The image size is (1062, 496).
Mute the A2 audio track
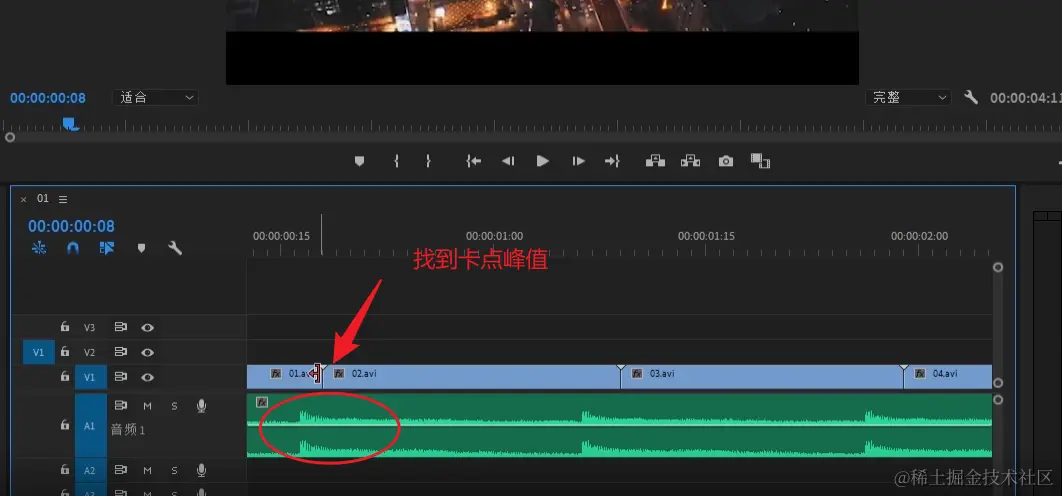148,470
